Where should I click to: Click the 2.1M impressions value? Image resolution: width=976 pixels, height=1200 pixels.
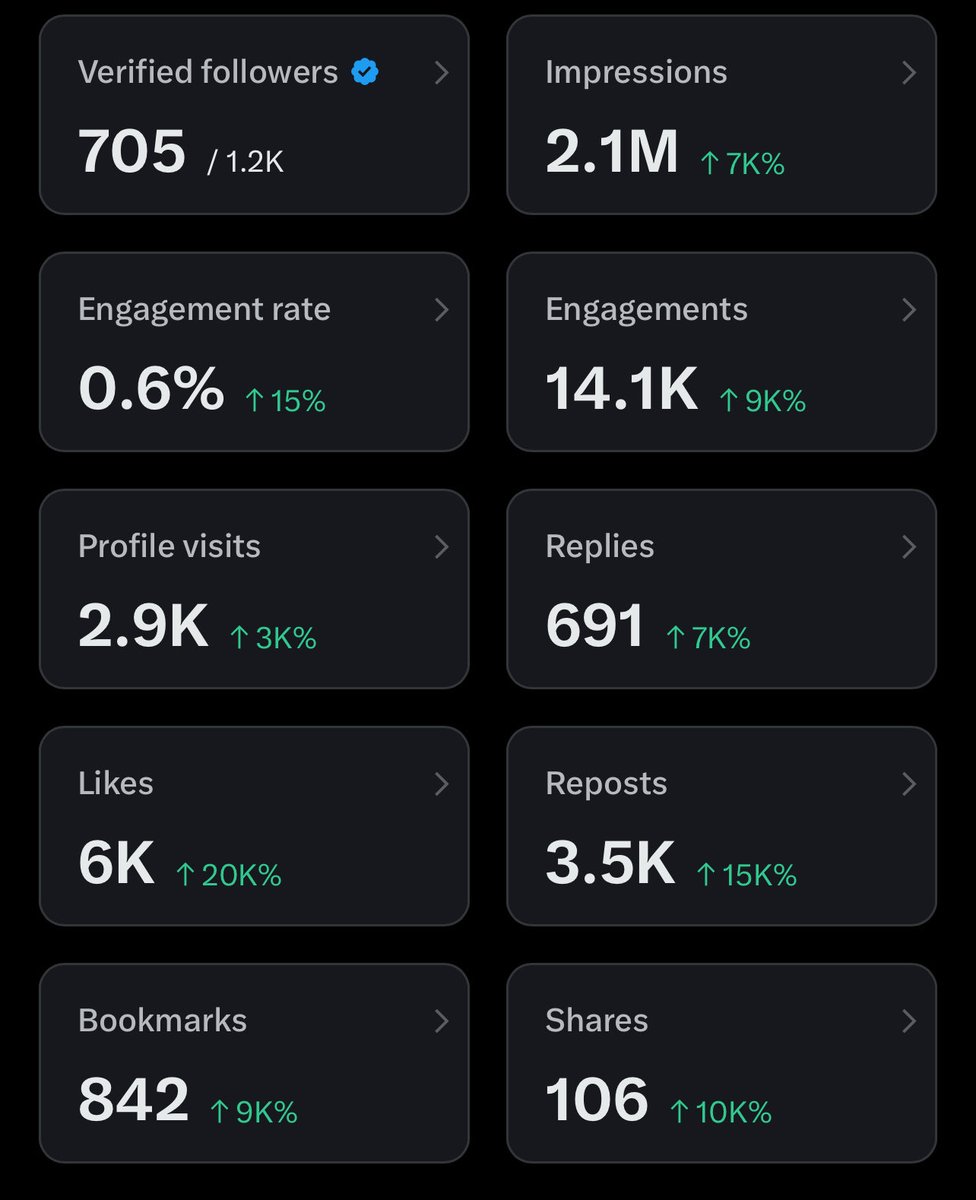(612, 152)
